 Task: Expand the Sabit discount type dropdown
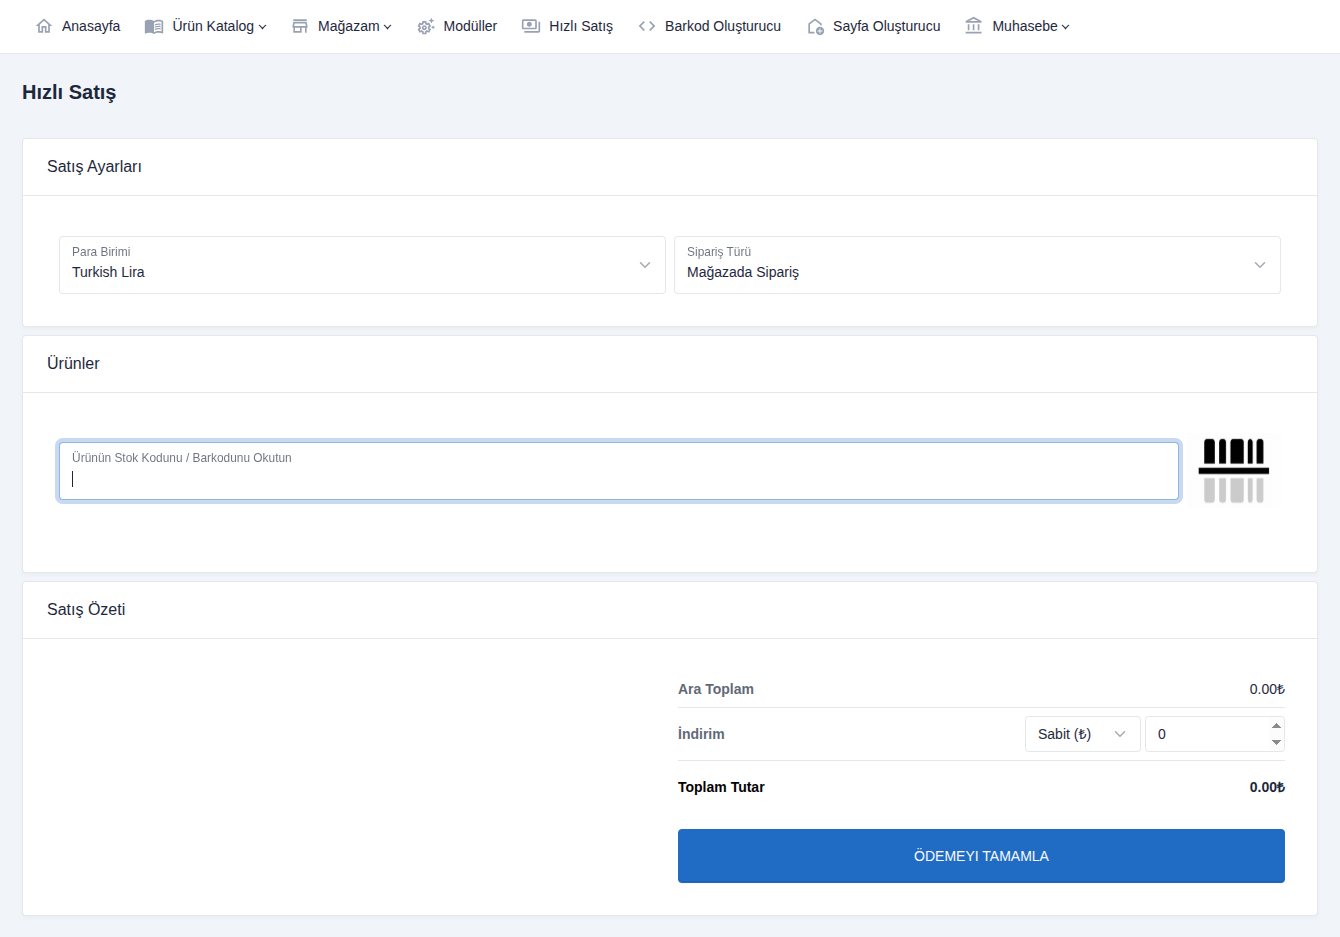(x=1082, y=734)
